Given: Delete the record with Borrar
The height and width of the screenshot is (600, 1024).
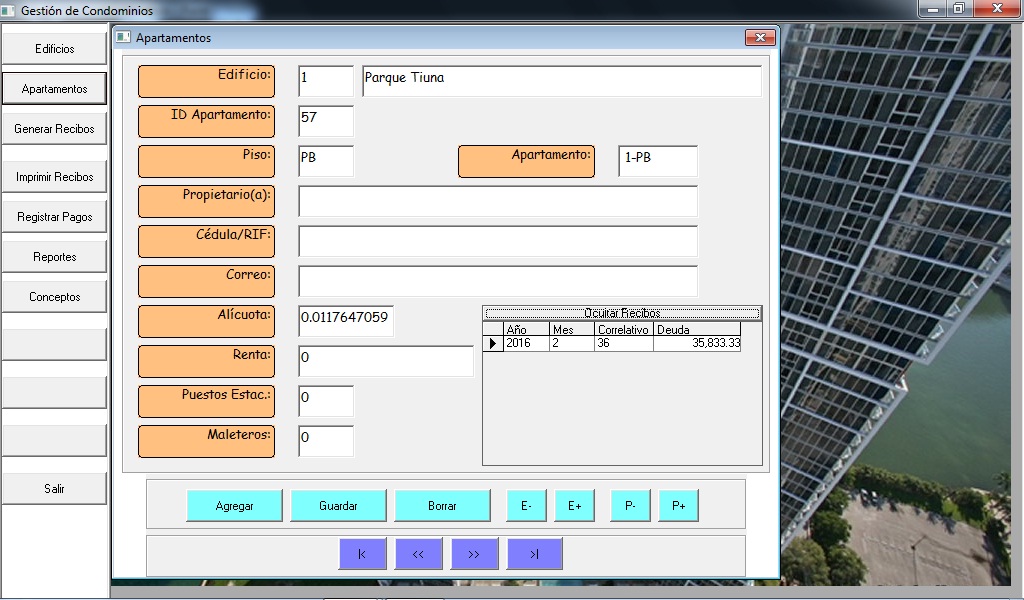Looking at the screenshot, I should 442,506.
